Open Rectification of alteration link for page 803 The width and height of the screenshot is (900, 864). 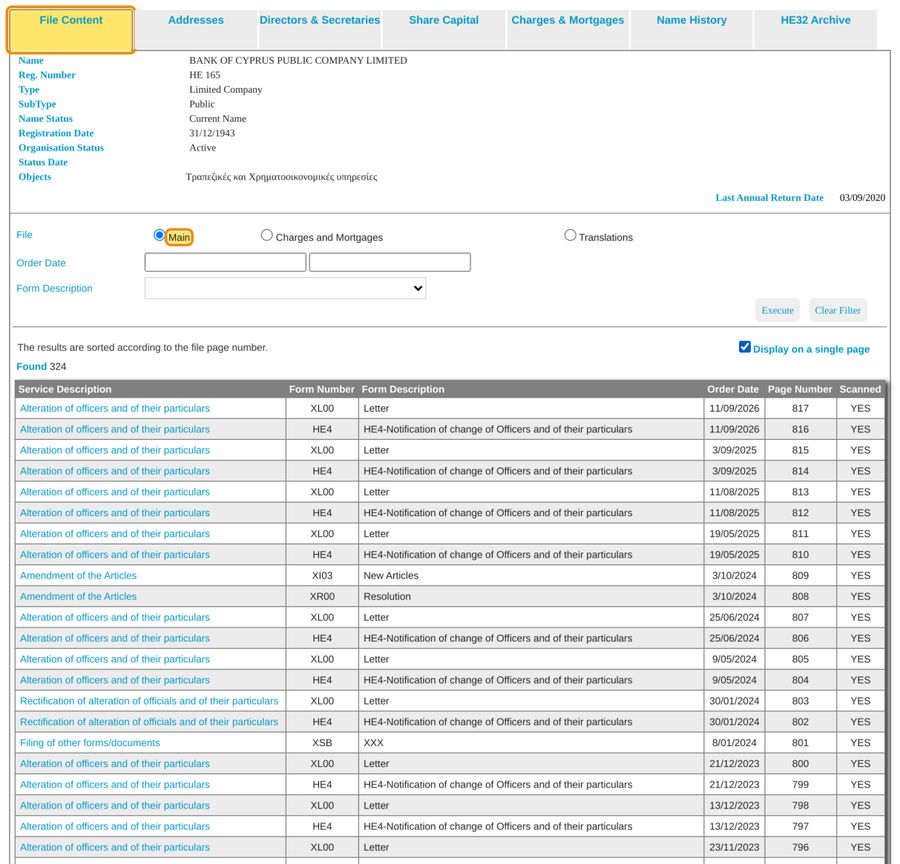[149, 701]
